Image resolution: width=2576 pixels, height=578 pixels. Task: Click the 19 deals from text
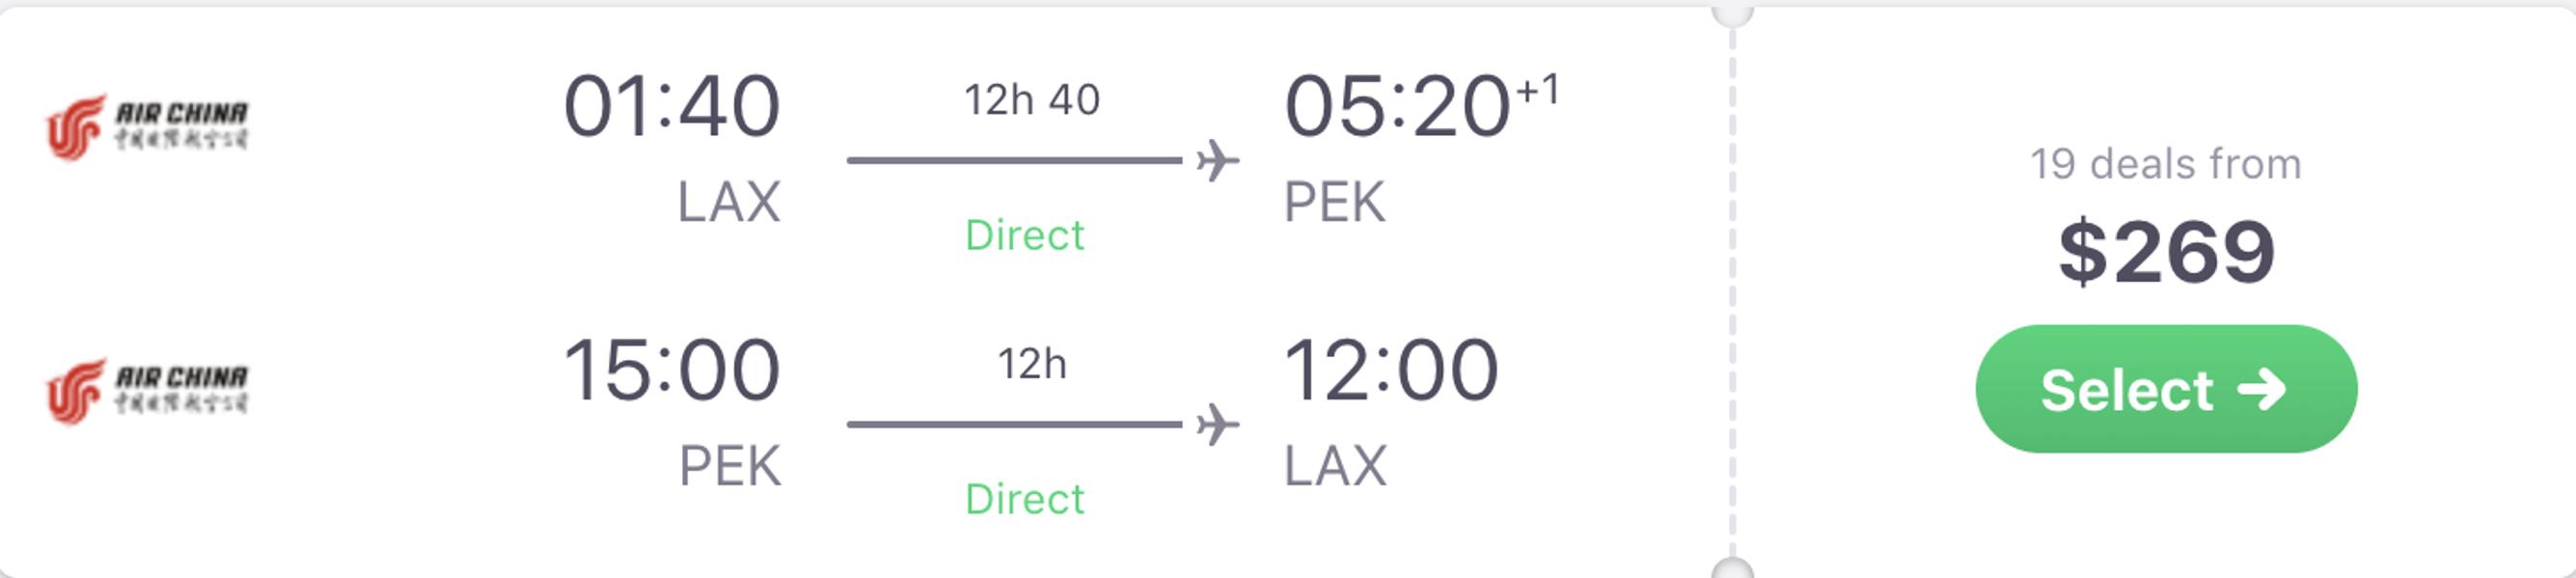(x=2166, y=164)
